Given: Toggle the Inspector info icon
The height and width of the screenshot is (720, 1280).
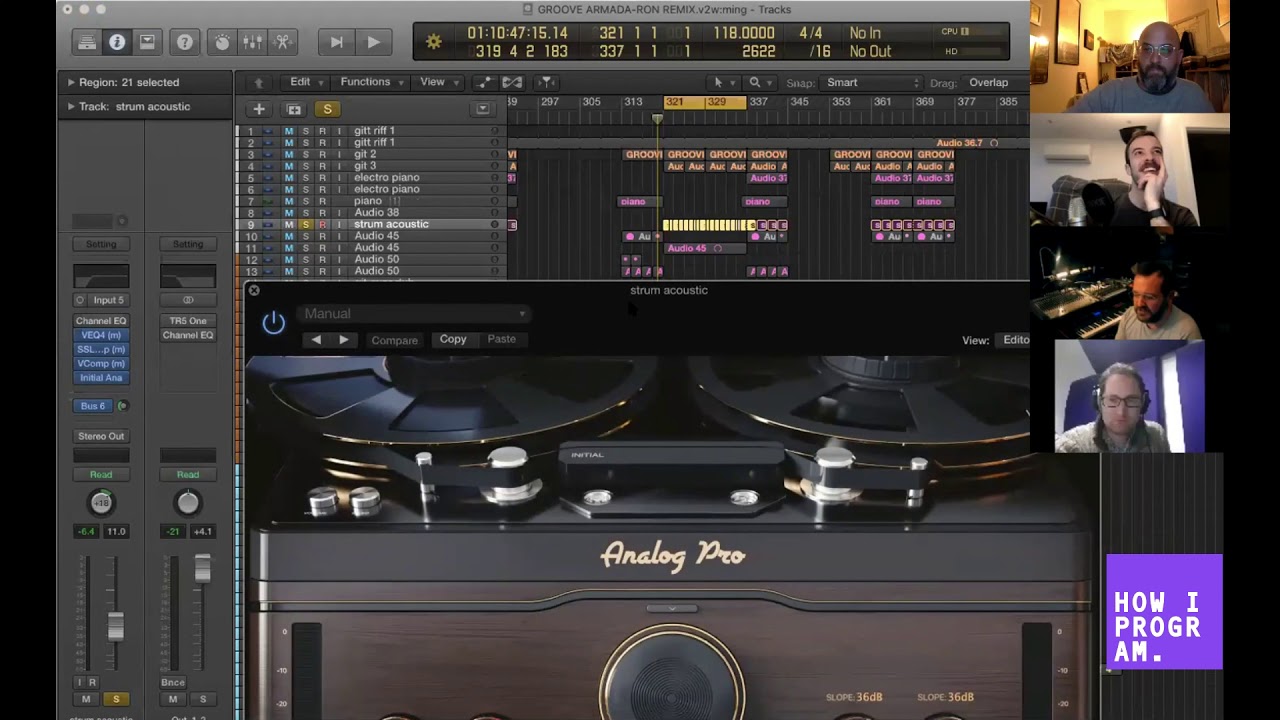Looking at the screenshot, I should [x=117, y=42].
